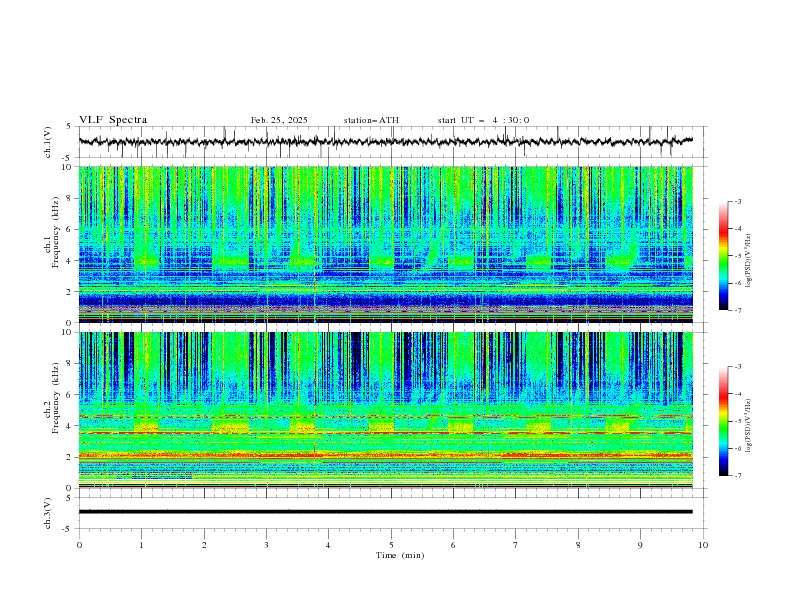Click the "Time (min)" axis title
This screenshot has width=792, height=612.
click(x=400, y=555)
